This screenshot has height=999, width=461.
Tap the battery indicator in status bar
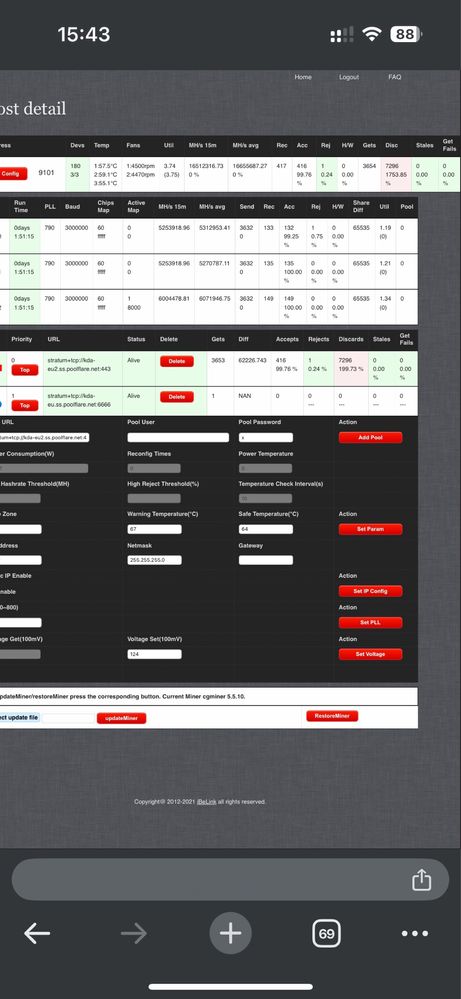(x=406, y=34)
